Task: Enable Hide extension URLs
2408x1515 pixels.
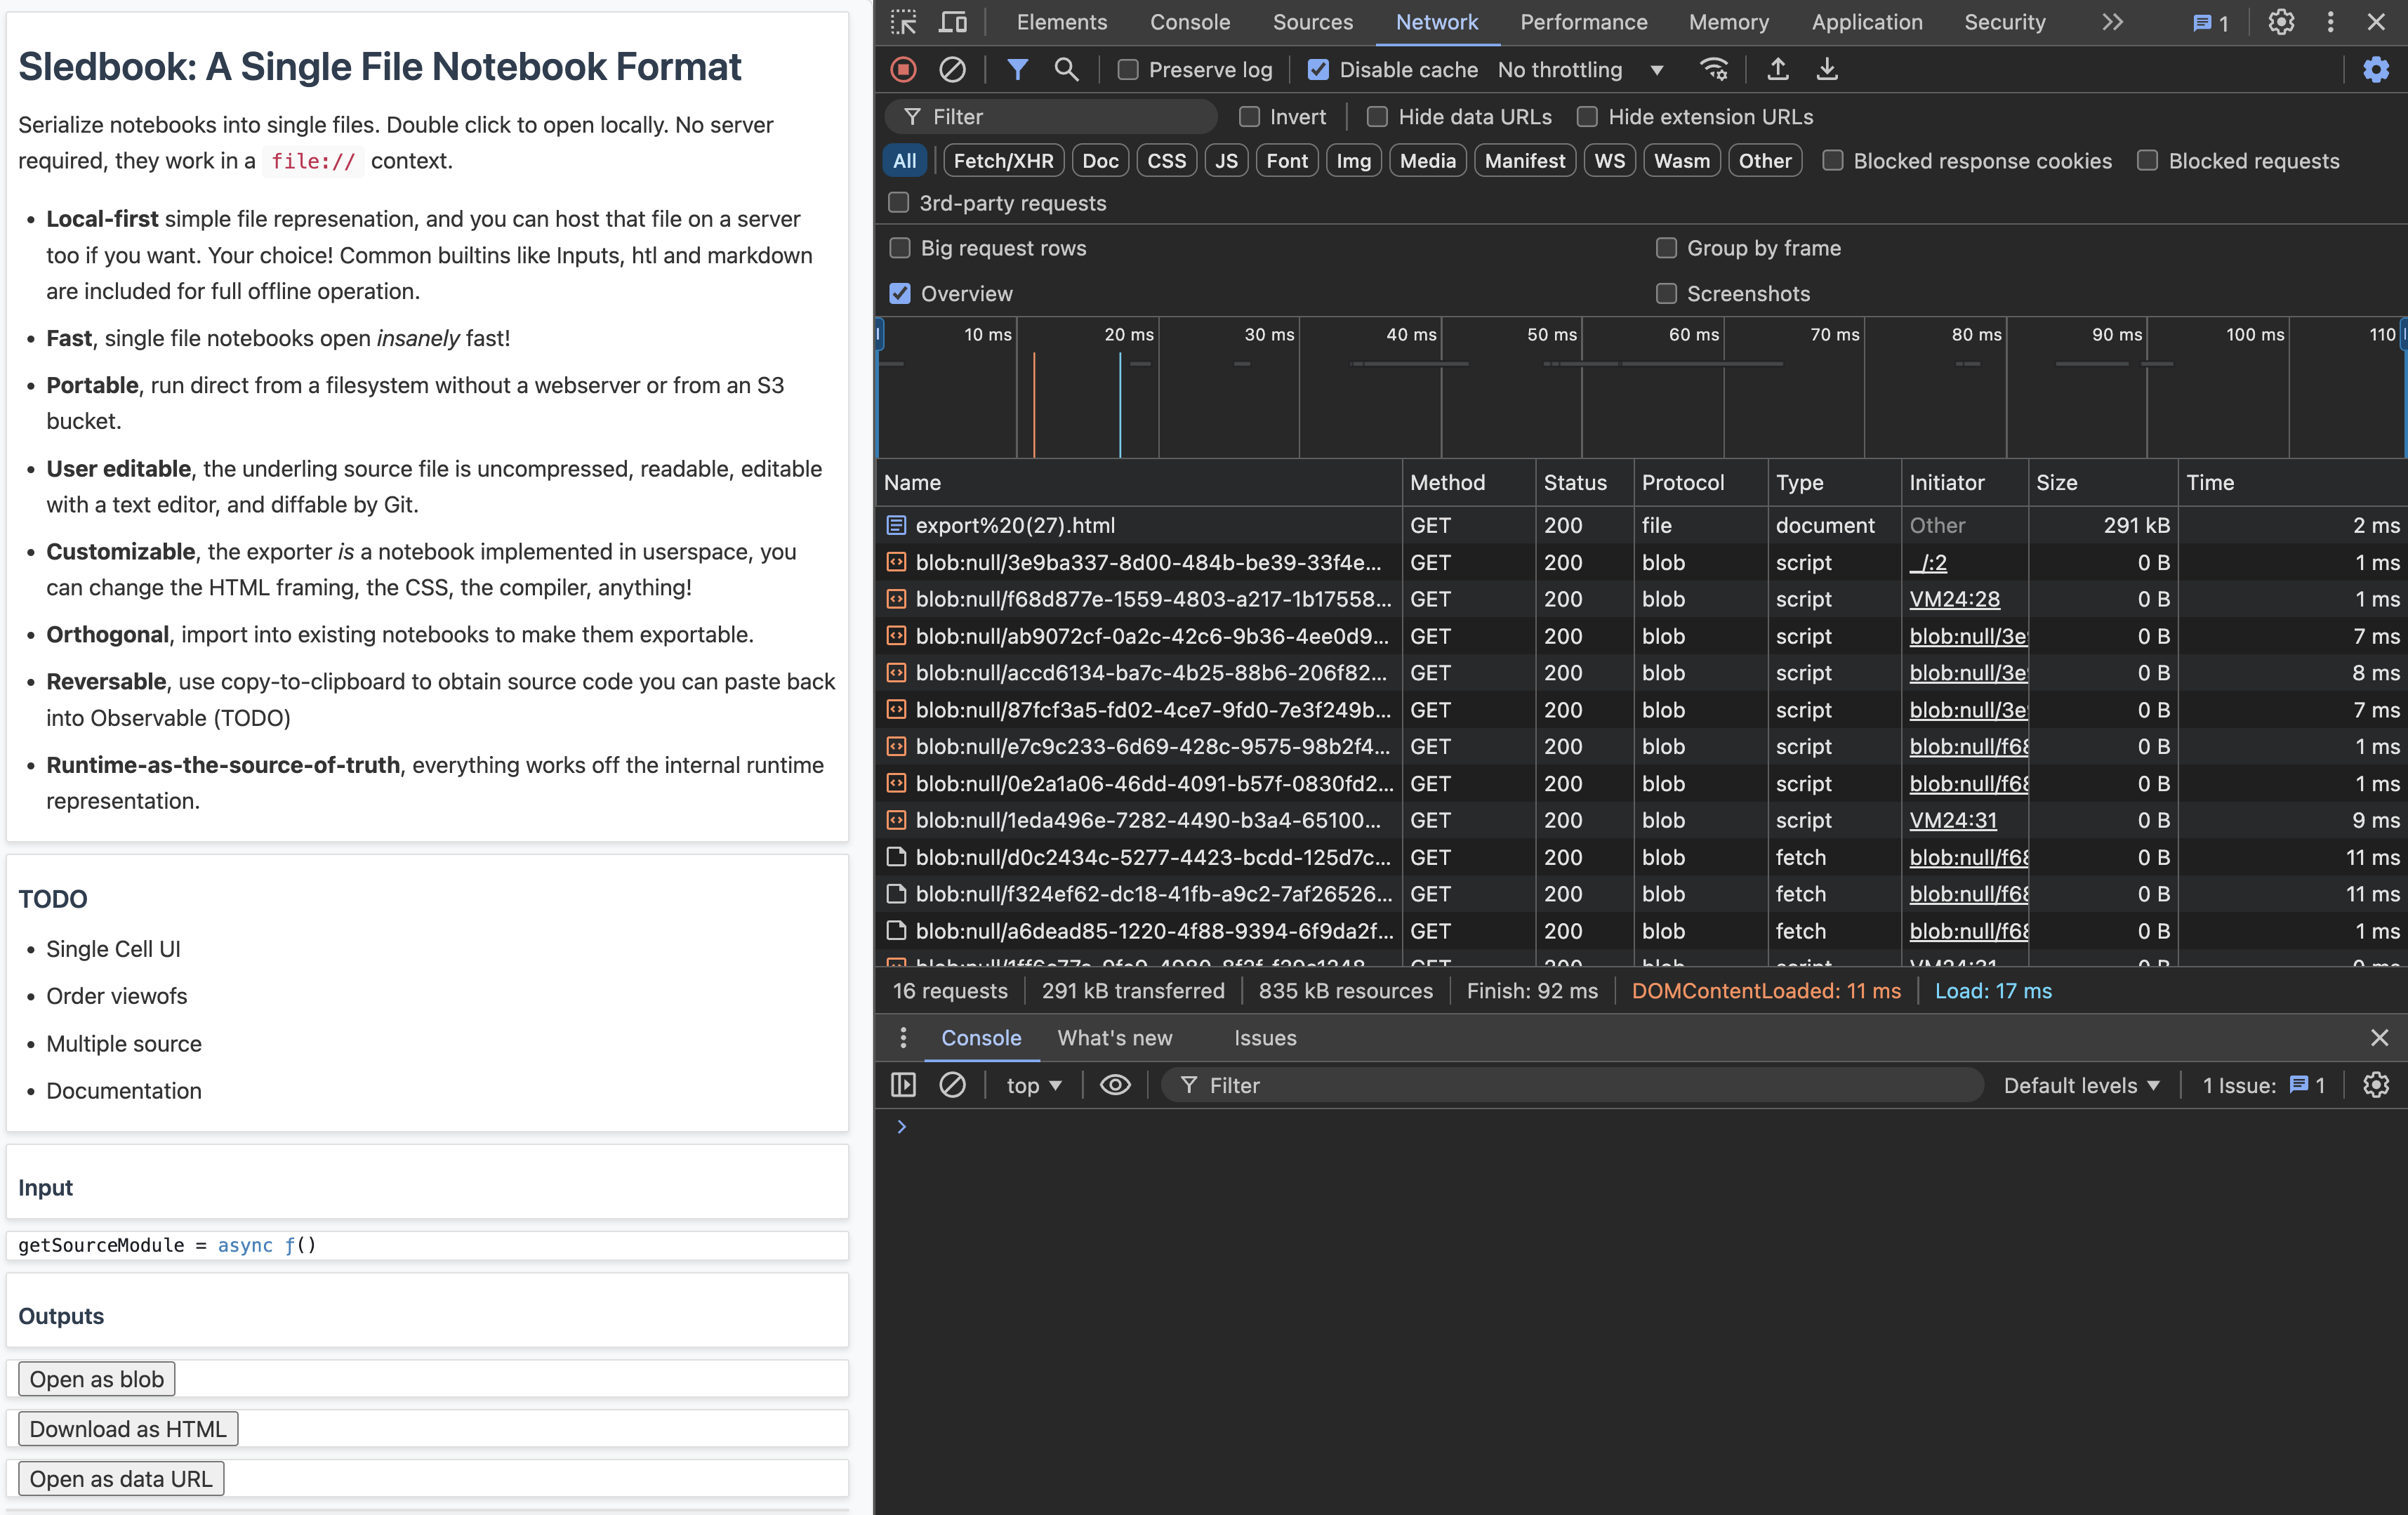Action: click(x=1587, y=117)
